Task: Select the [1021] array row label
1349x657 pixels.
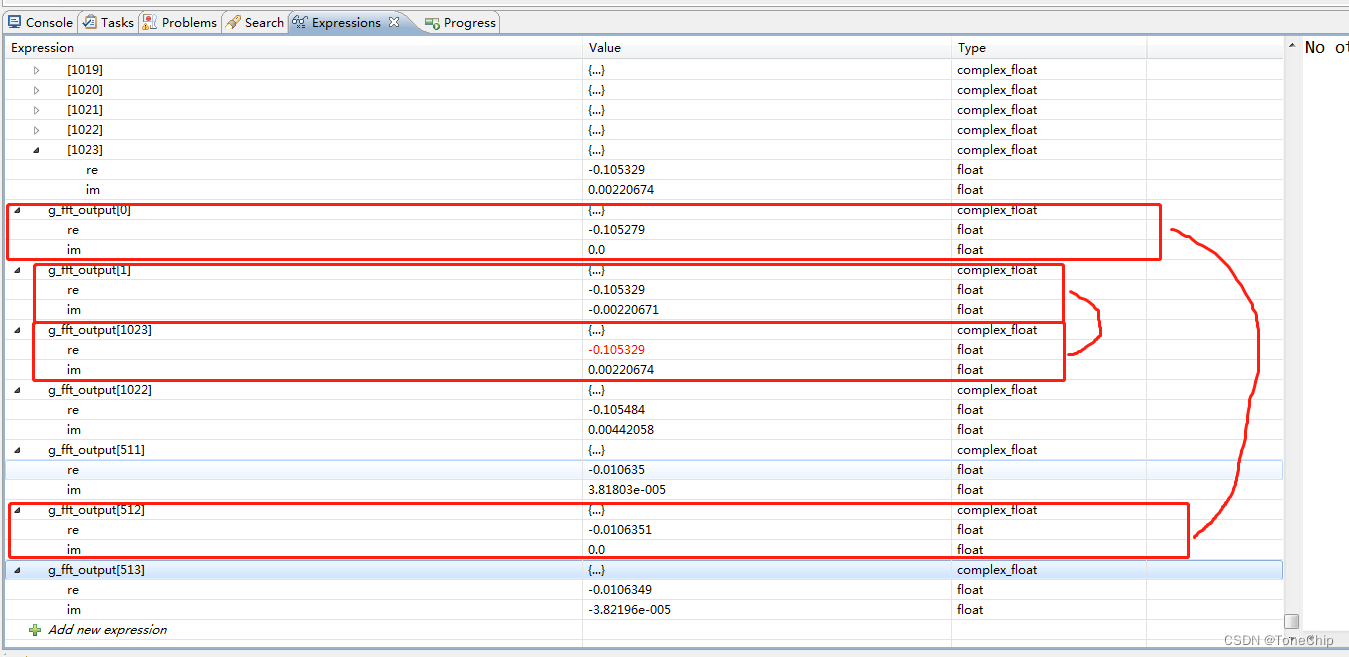Action: click(x=85, y=110)
